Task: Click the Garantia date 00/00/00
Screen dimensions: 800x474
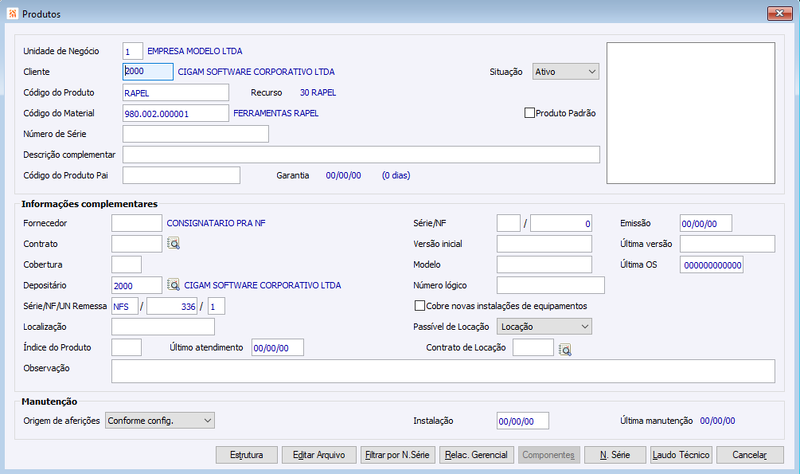Action: tap(343, 175)
